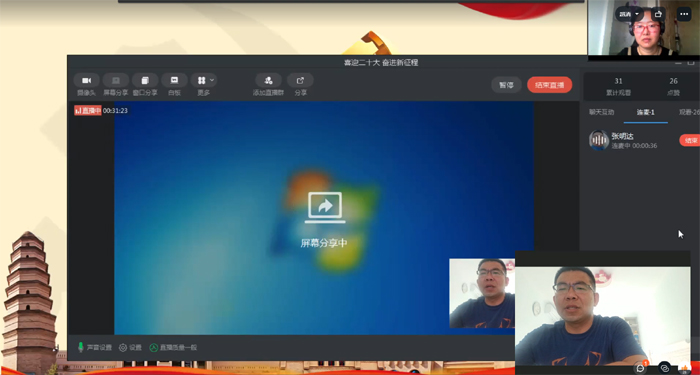Pause the live stream (暂停)

506,85
